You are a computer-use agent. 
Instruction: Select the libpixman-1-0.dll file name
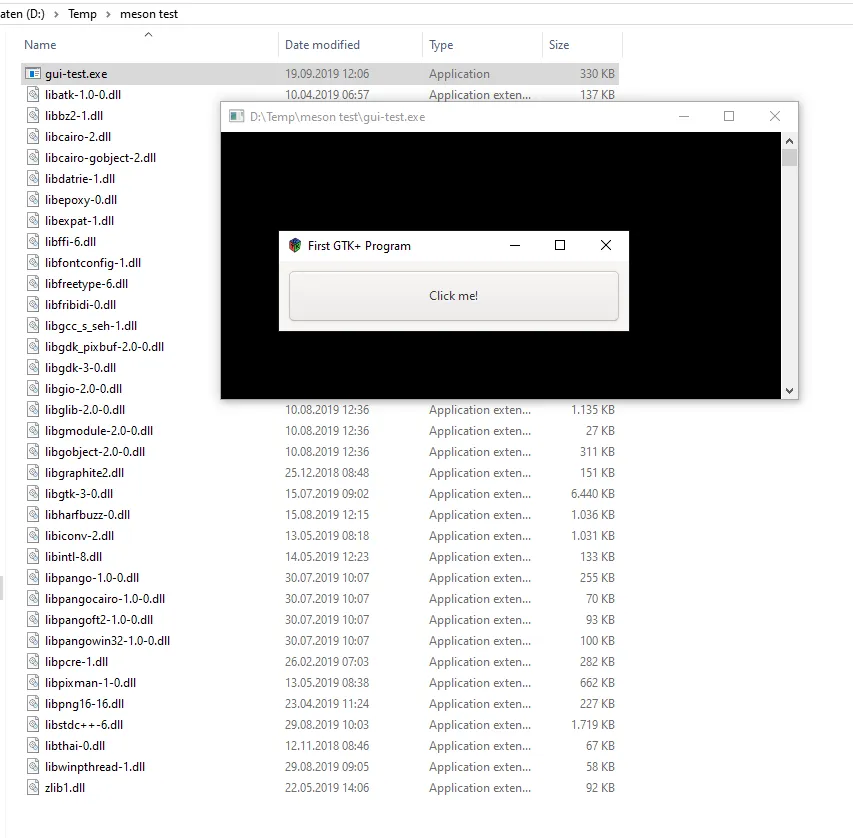coord(90,683)
